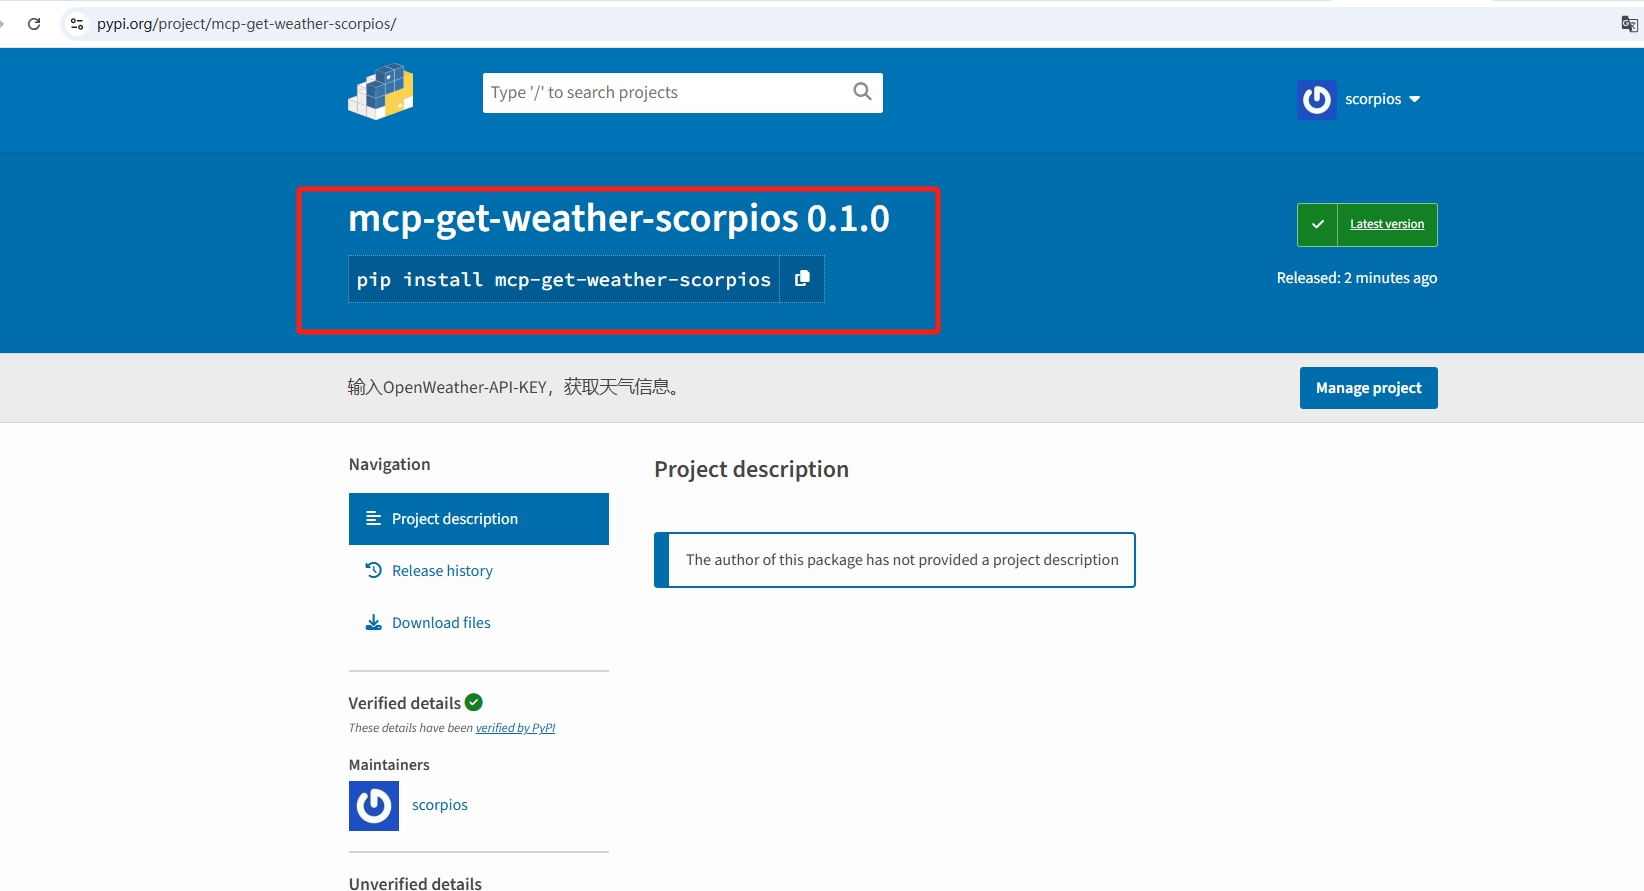Open the Latest version link
This screenshot has height=891, width=1644.
(x=1387, y=224)
